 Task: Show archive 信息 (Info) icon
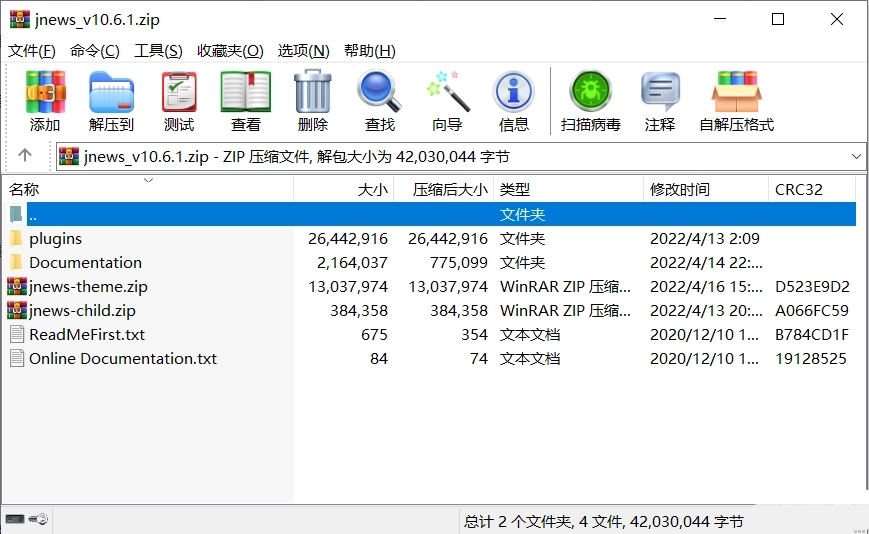pyautogui.click(x=513, y=92)
